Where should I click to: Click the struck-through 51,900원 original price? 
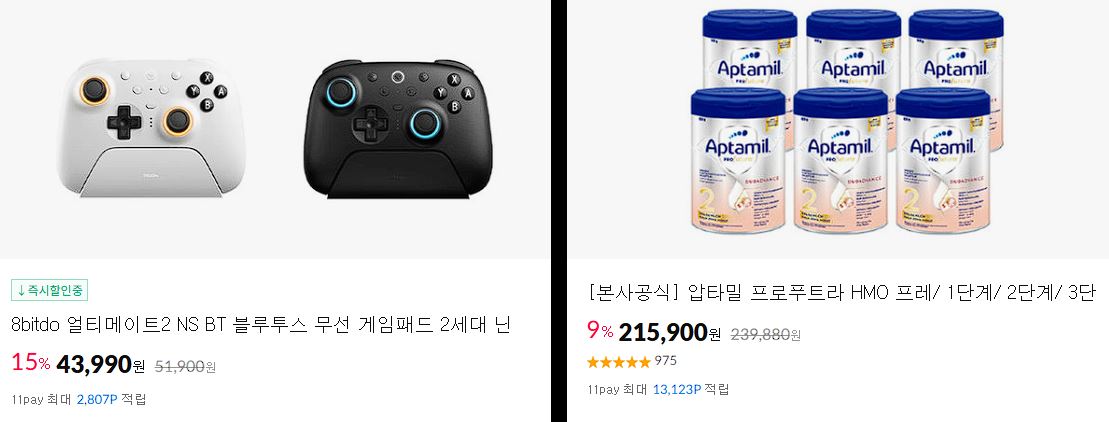(x=185, y=366)
